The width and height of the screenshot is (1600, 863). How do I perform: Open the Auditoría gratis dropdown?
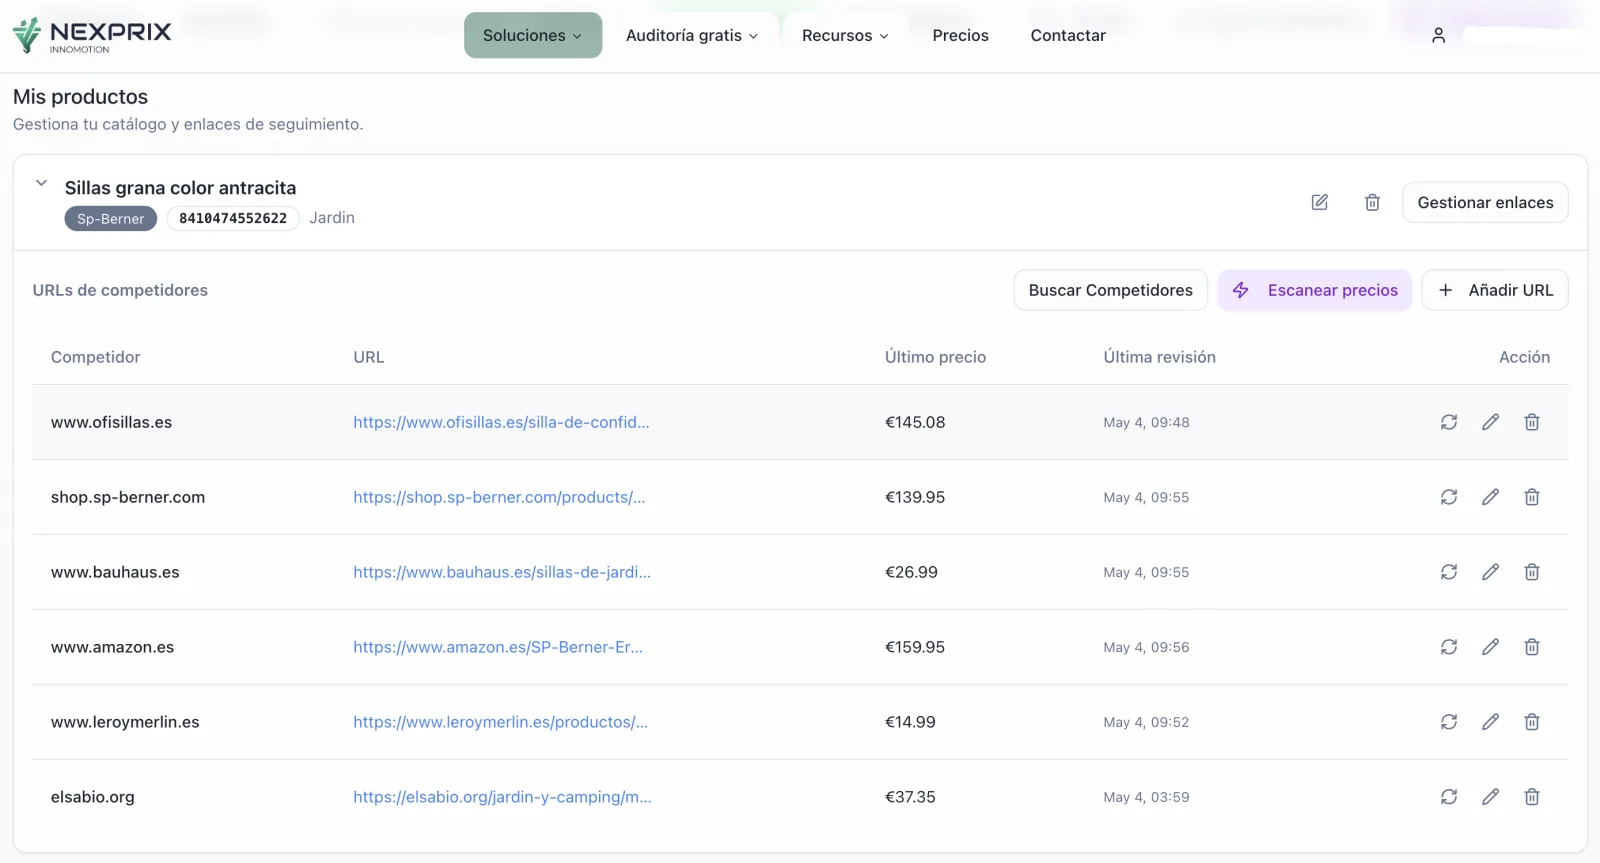[692, 35]
